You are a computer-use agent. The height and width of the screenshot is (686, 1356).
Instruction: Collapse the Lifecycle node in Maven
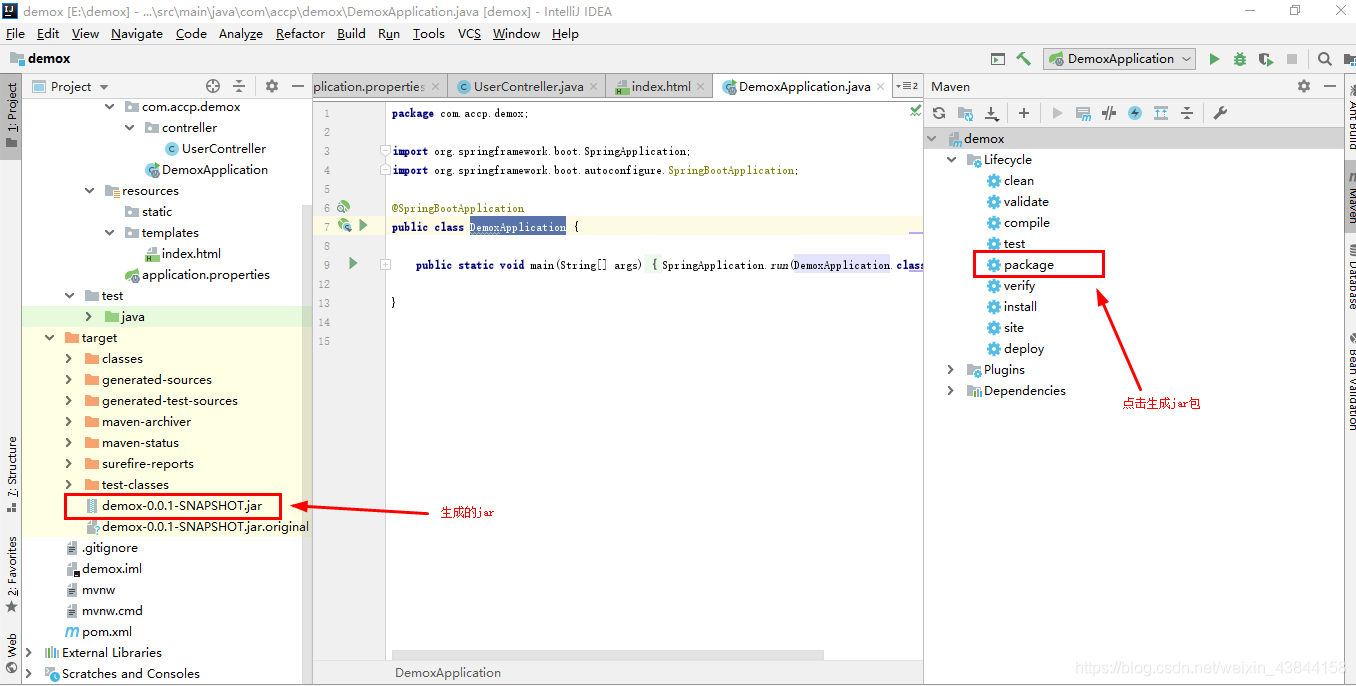coord(951,160)
